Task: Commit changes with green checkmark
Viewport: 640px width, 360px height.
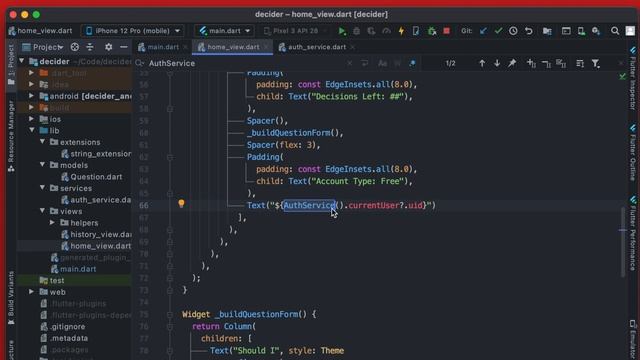Action: tap(498, 31)
